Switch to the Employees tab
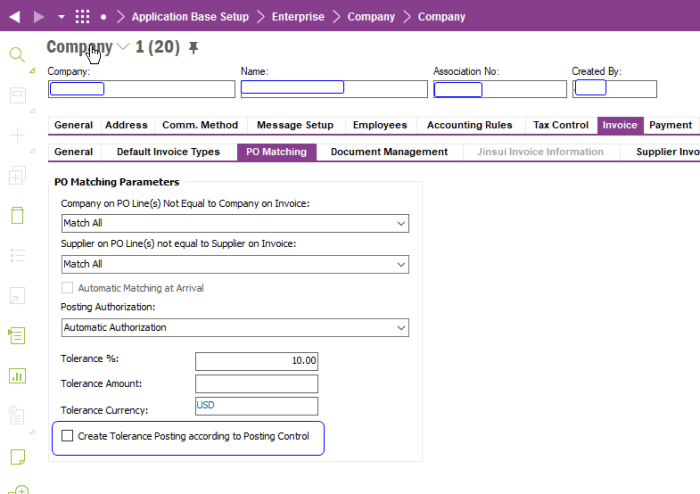700x494 pixels. click(x=380, y=125)
